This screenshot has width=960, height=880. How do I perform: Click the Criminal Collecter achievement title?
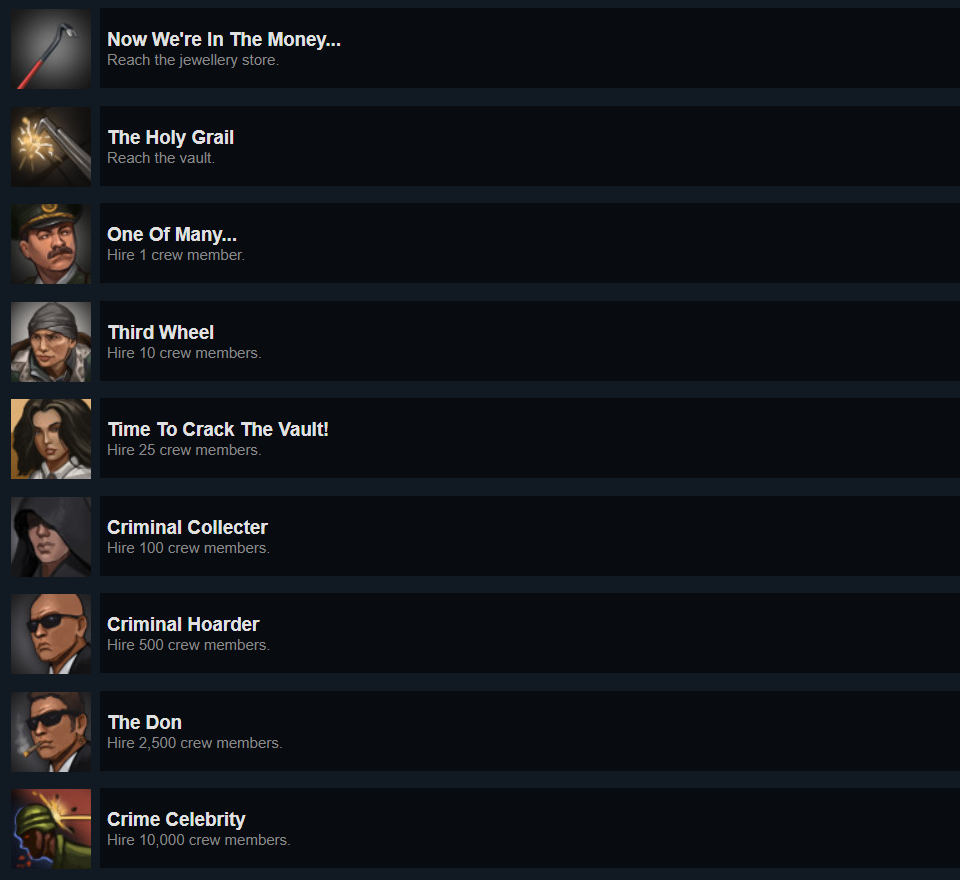coord(187,527)
